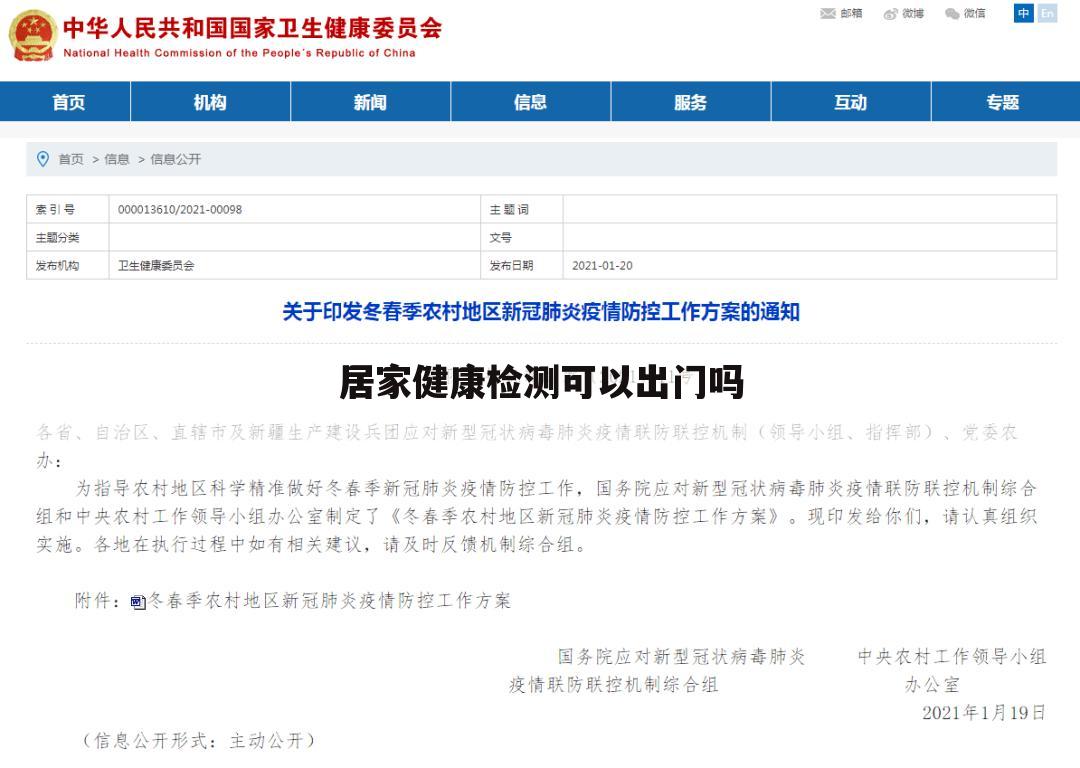Open the 新闻 navigation tab
This screenshot has height=768, width=1080.
pos(371,102)
